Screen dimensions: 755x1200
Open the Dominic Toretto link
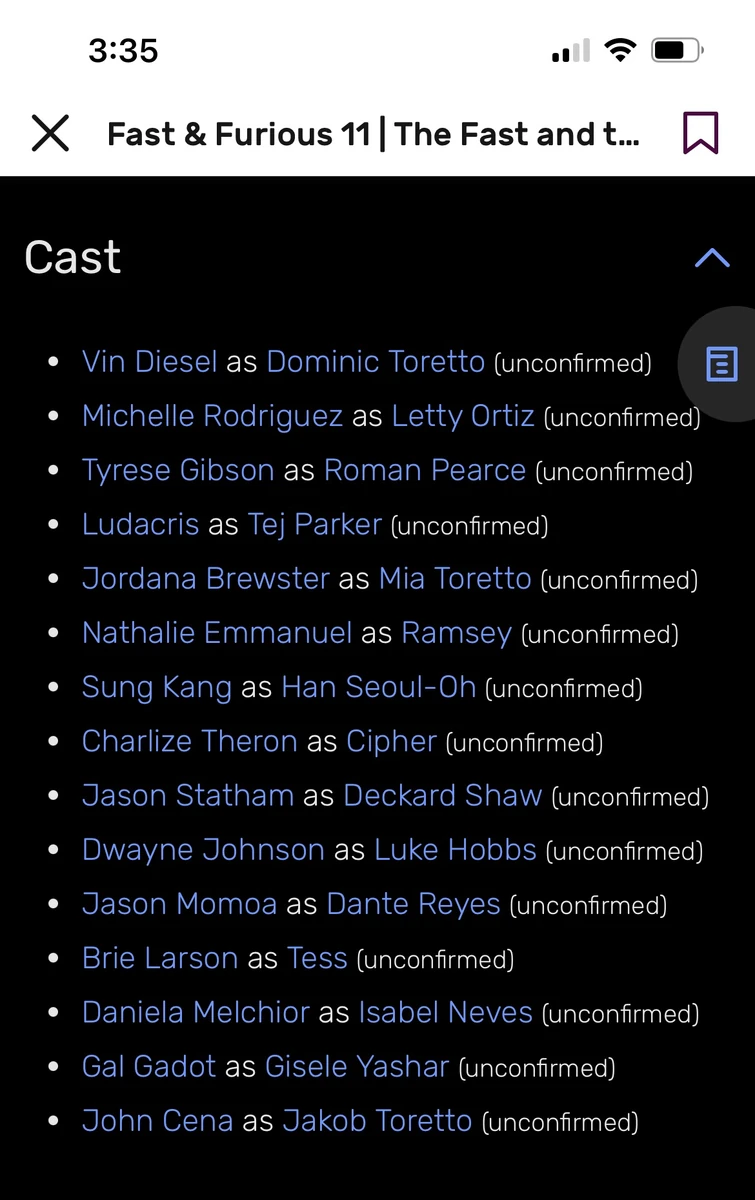pos(376,361)
